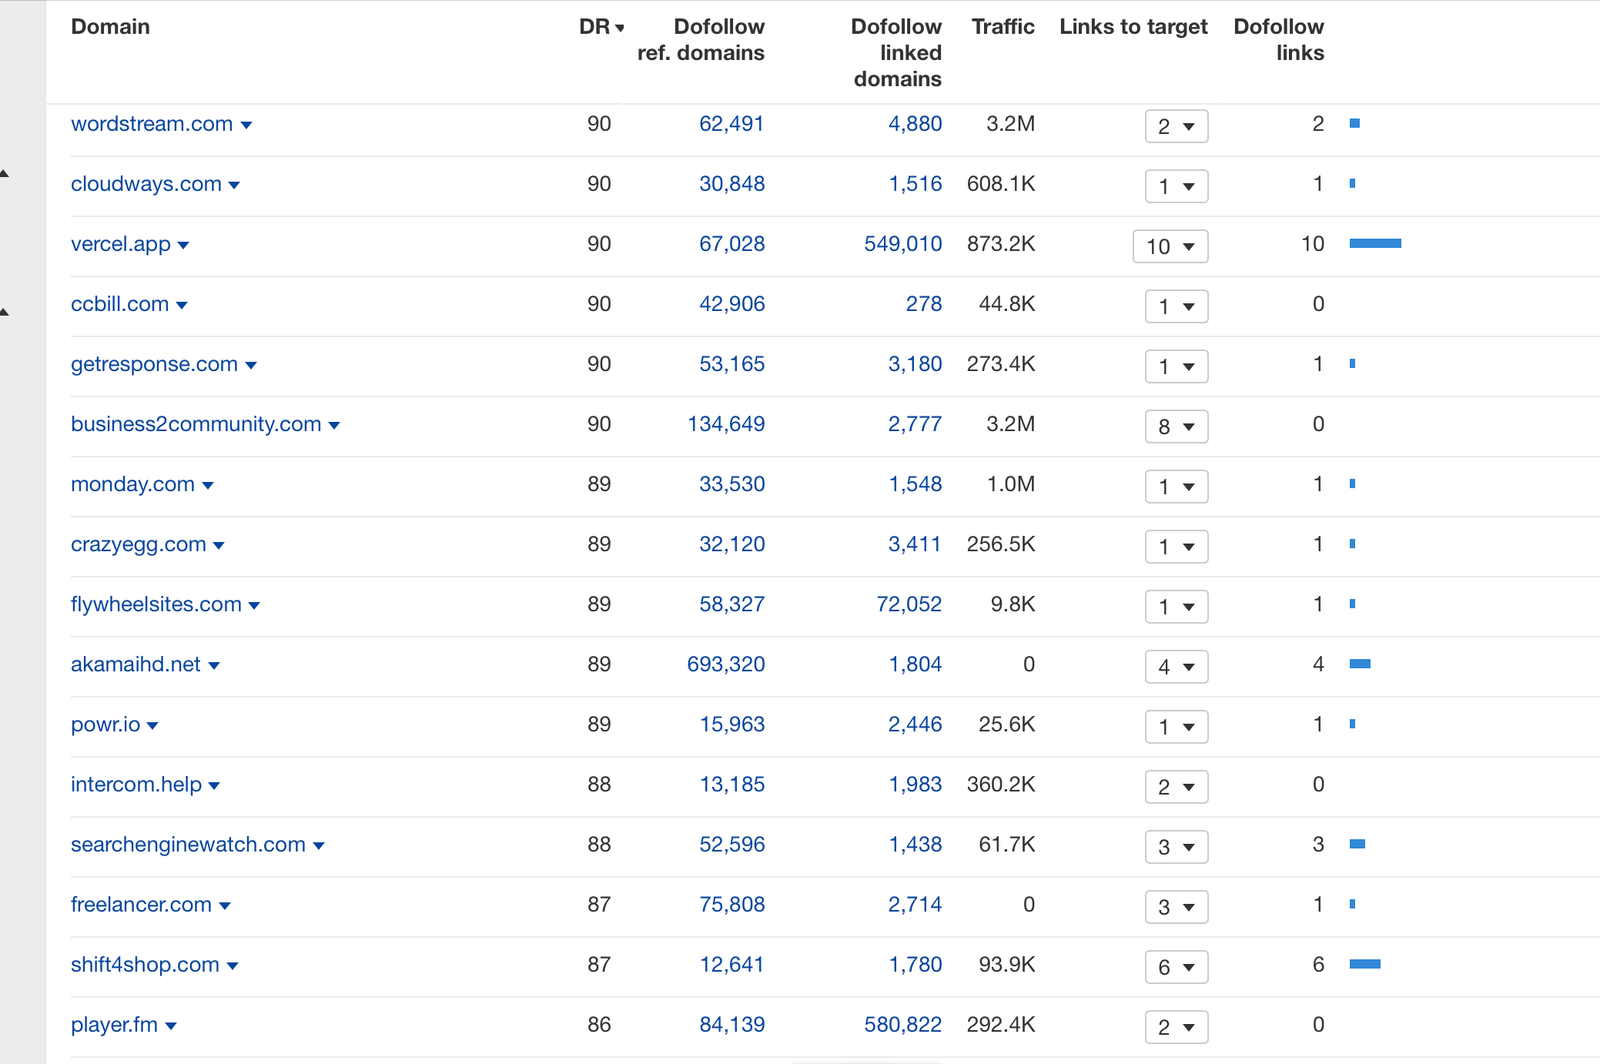Image resolution: width=1600 pixels, height=1064 pixels.
Task: Expand the 4 links dropdown for akamaihd.net
Action: 1176,666
